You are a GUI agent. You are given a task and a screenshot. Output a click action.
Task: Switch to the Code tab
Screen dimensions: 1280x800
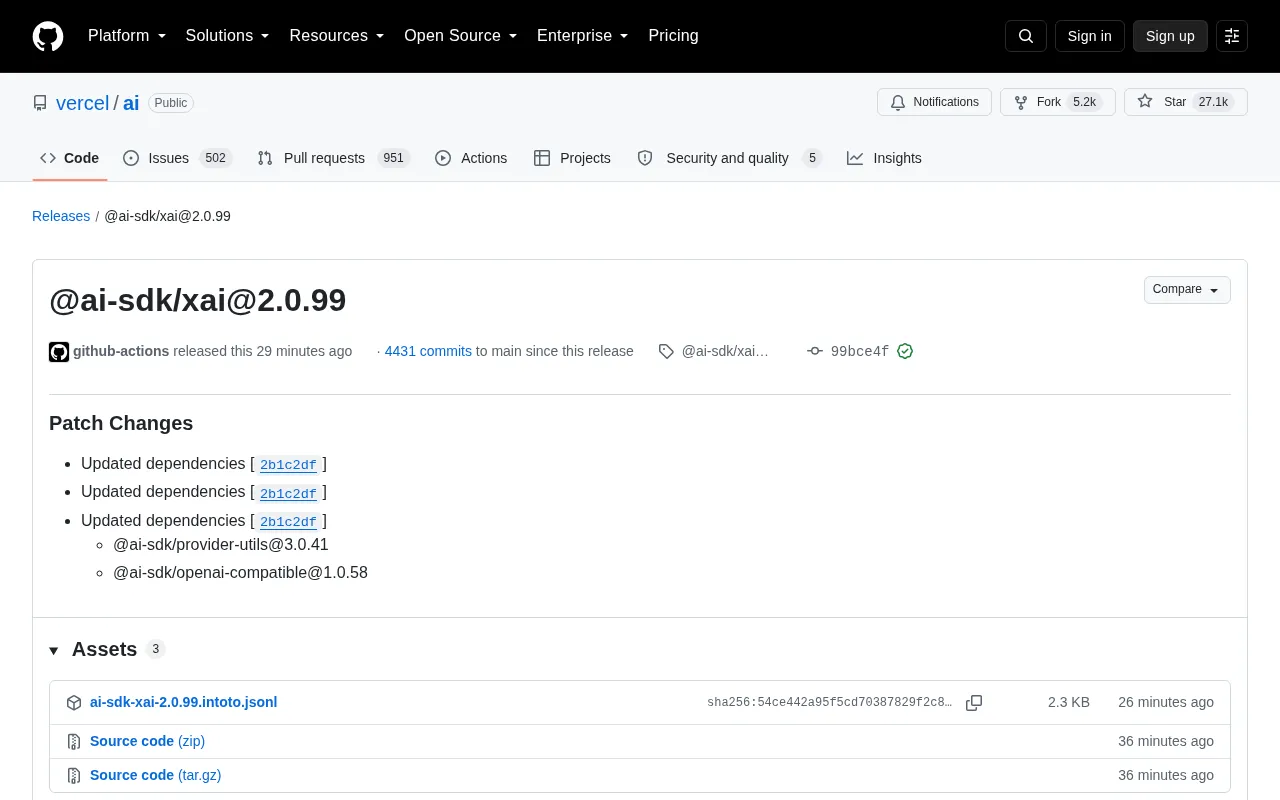point(70,158)
